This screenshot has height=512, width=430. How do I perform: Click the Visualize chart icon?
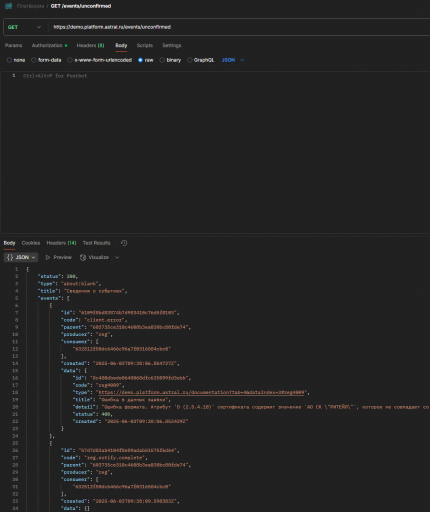pyautogui.click(x=83, y=257)
